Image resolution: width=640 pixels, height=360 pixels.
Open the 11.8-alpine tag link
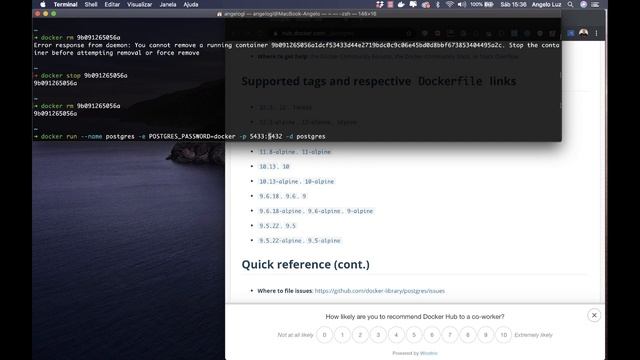tap(277, 152)
